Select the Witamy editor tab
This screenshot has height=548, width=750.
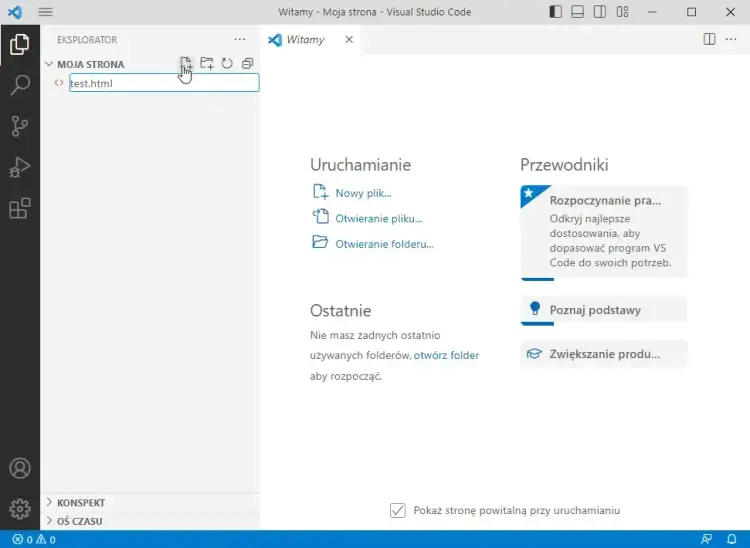(x=311, y=40)
